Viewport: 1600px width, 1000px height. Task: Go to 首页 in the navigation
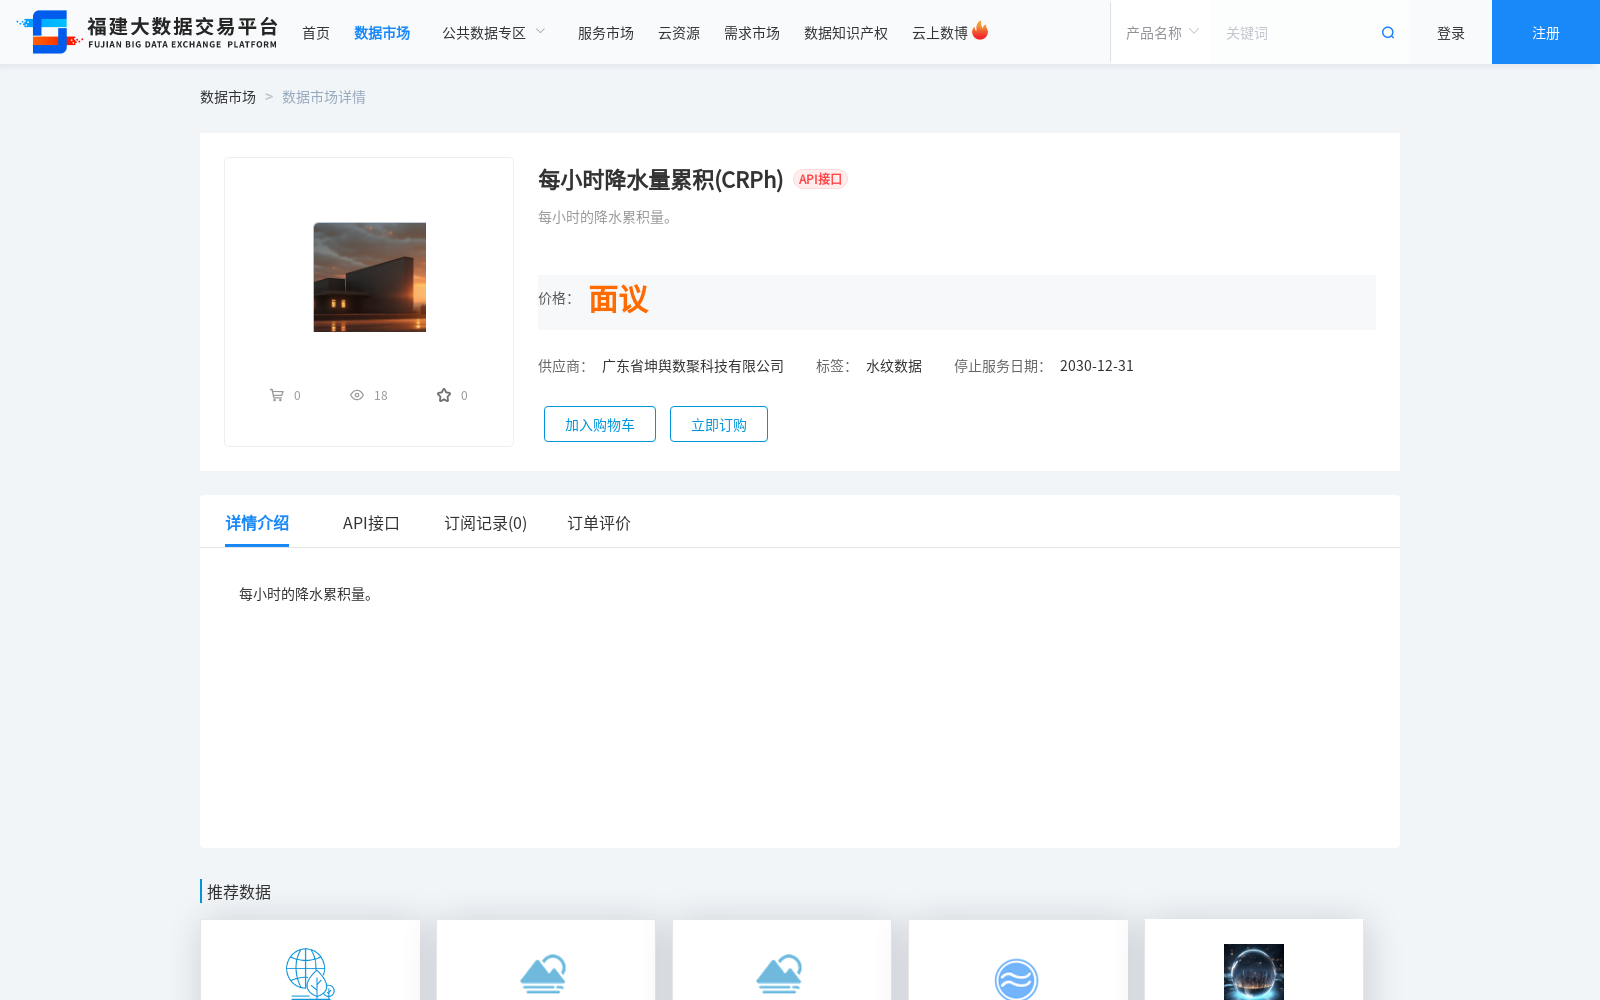(x=316, y=33)
